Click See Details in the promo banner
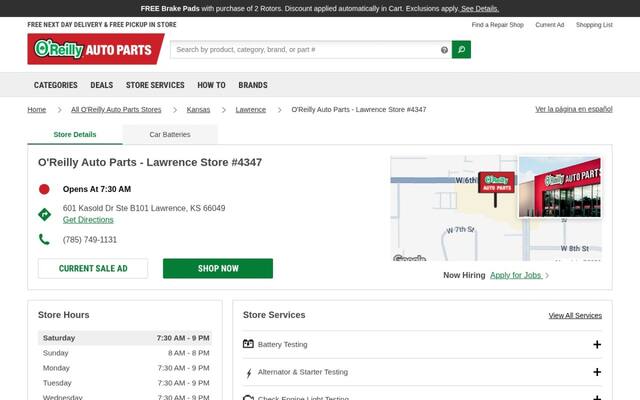Viewport: 640px width, 400px height. [480, 9]
